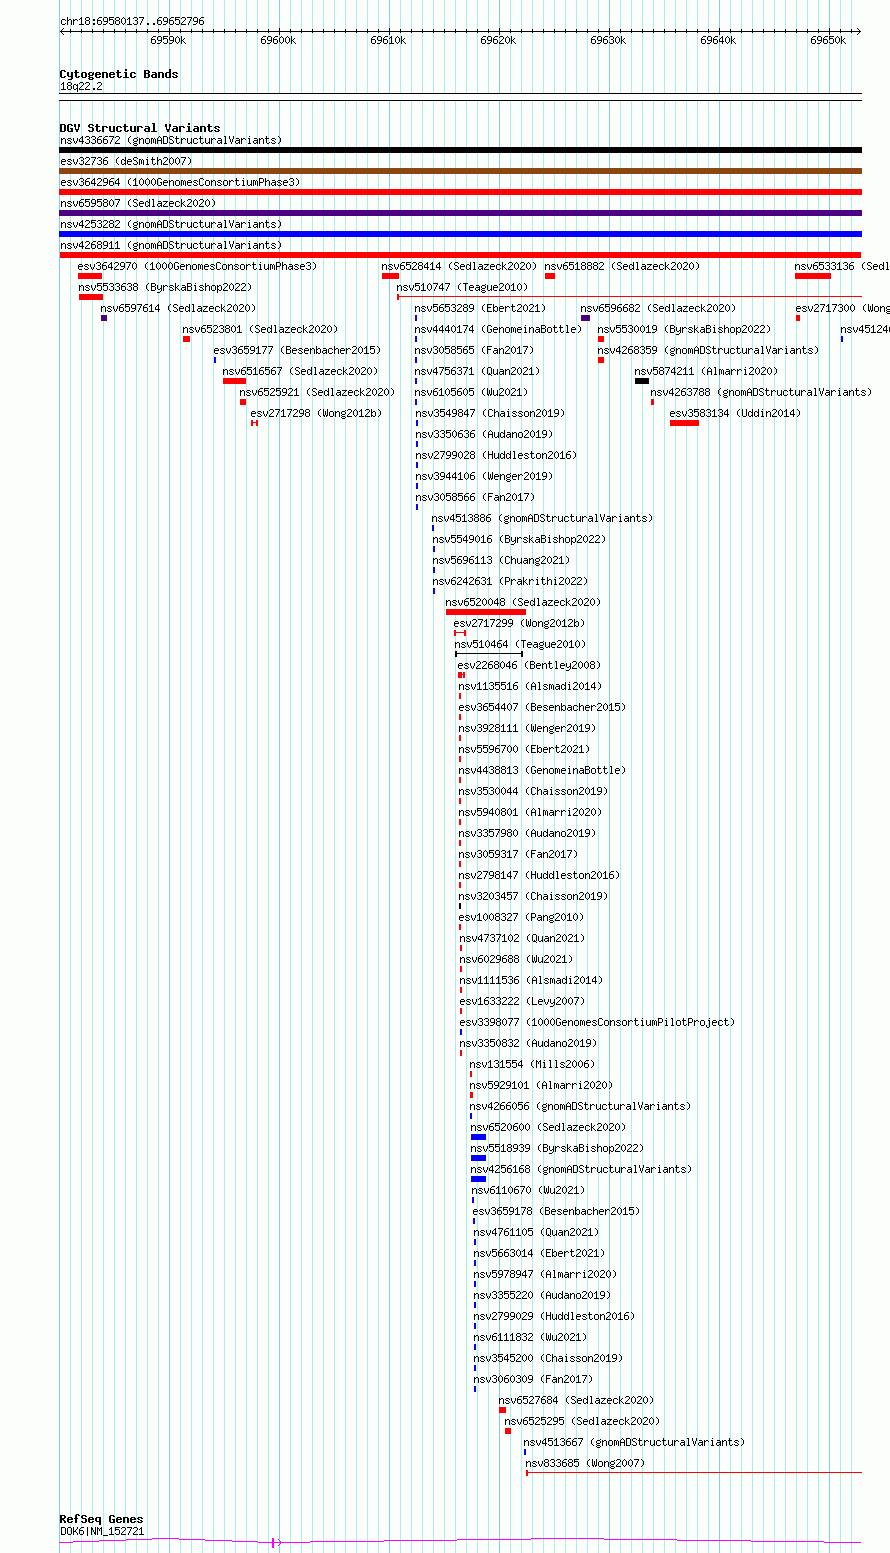
Task: Click the blue bar under nsv6520600
Action: pyautogui.click(x=478, y=1137)
